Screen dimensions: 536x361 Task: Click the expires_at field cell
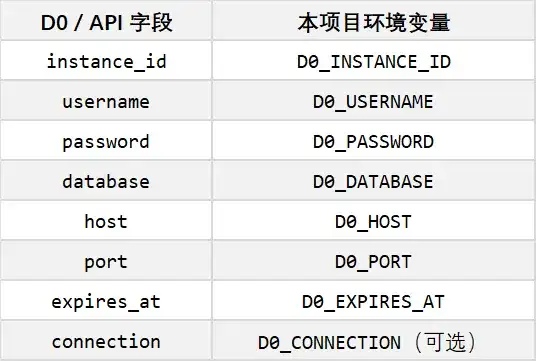tap(106, 300)
